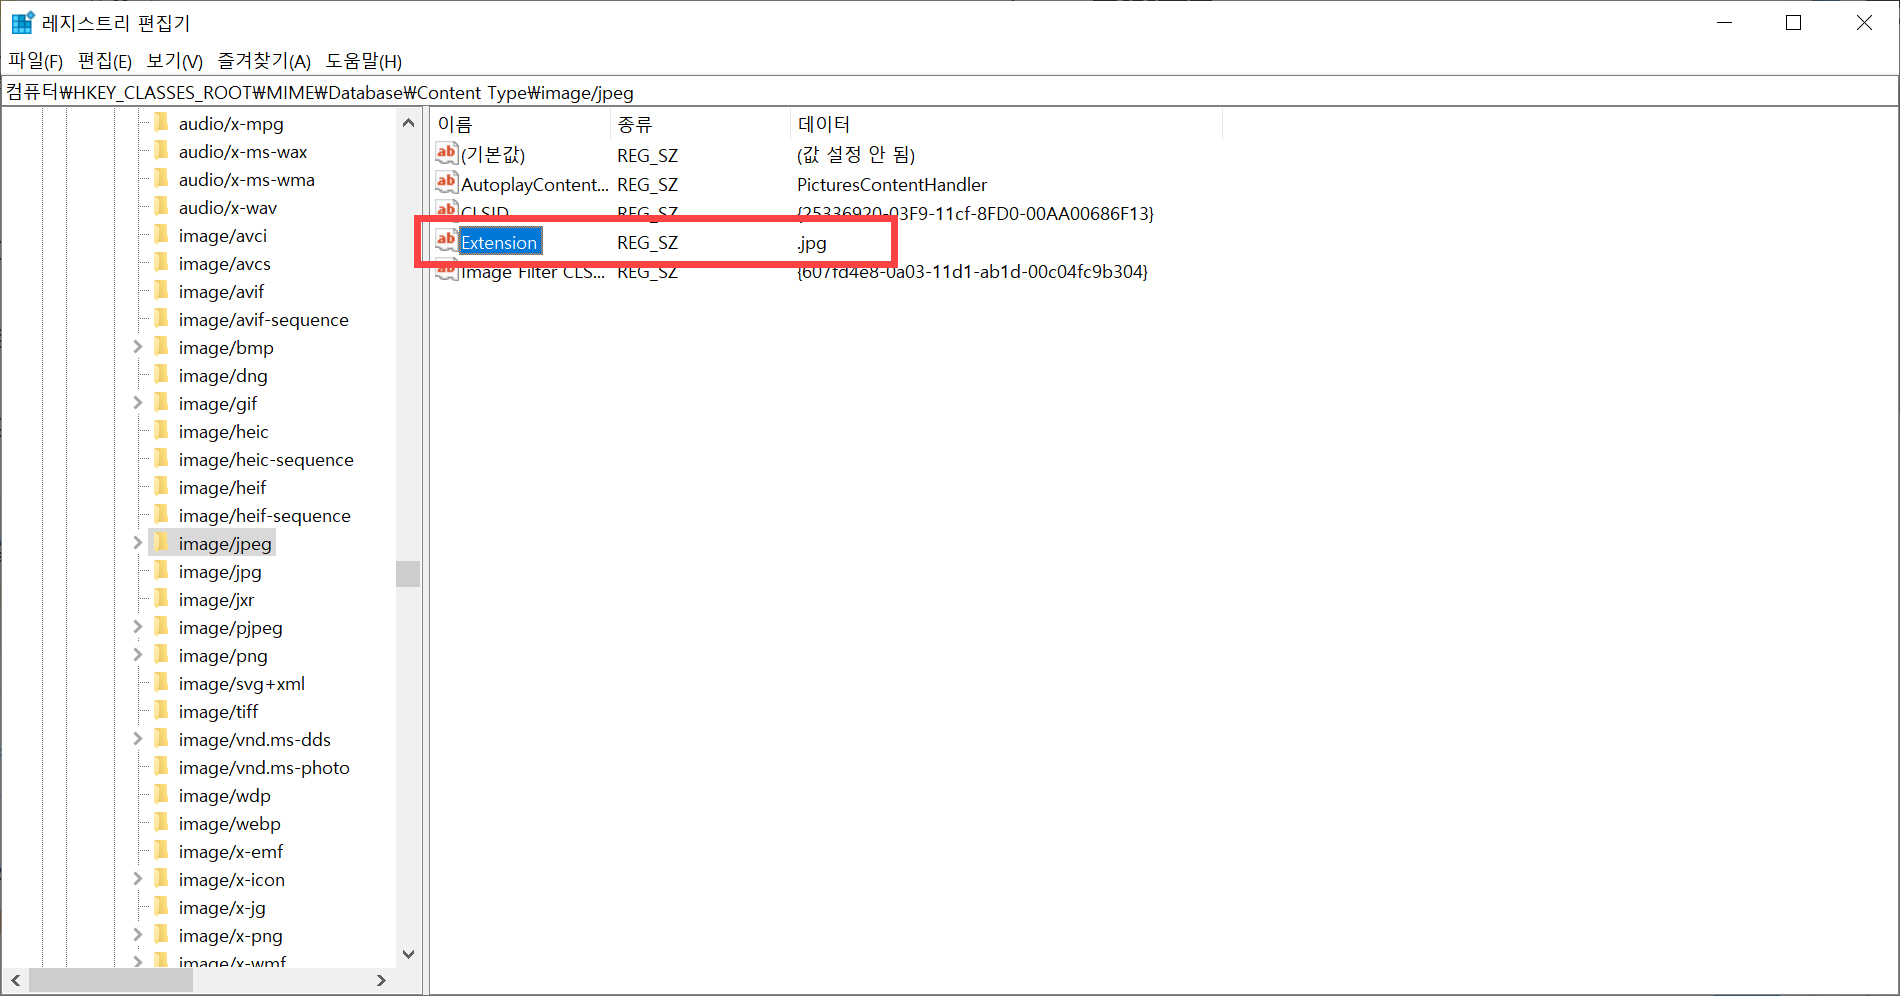Screen dimensions: 1900x996
Task: Sort values by the 이름 column header
Action: coord(520,124)
